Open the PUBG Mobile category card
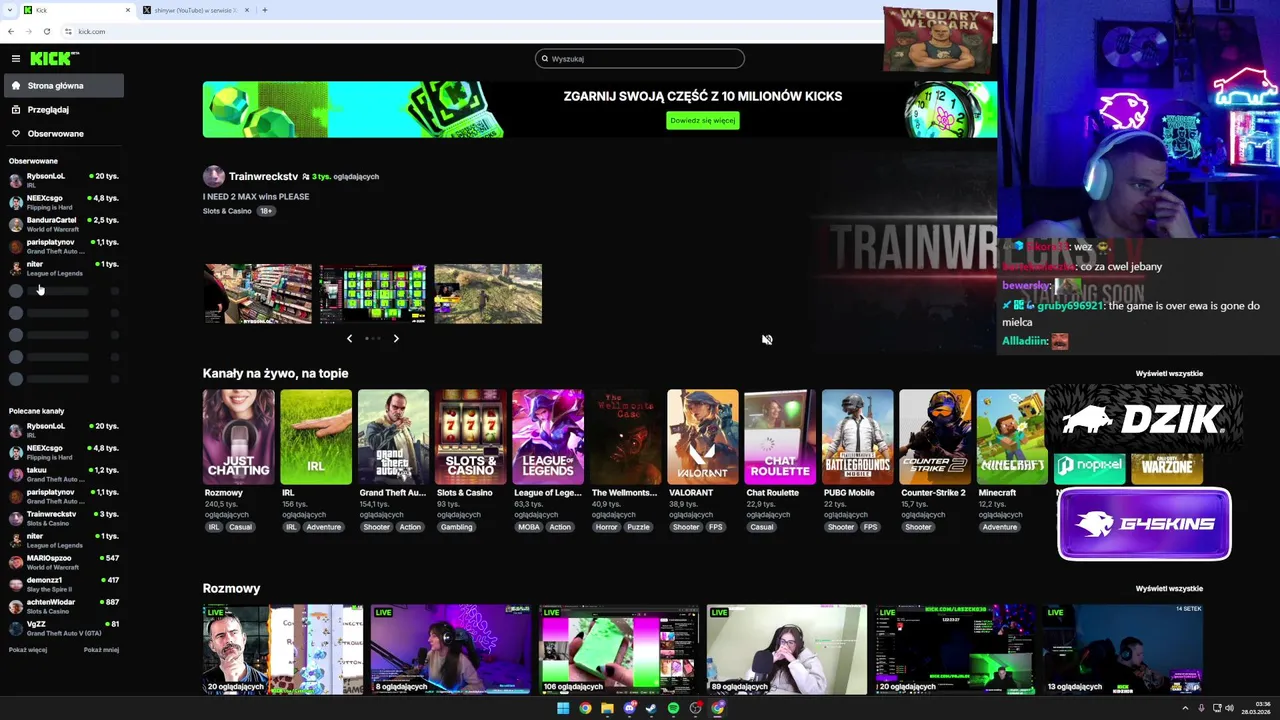1280x720 pixels. click(x=857, y=437)
